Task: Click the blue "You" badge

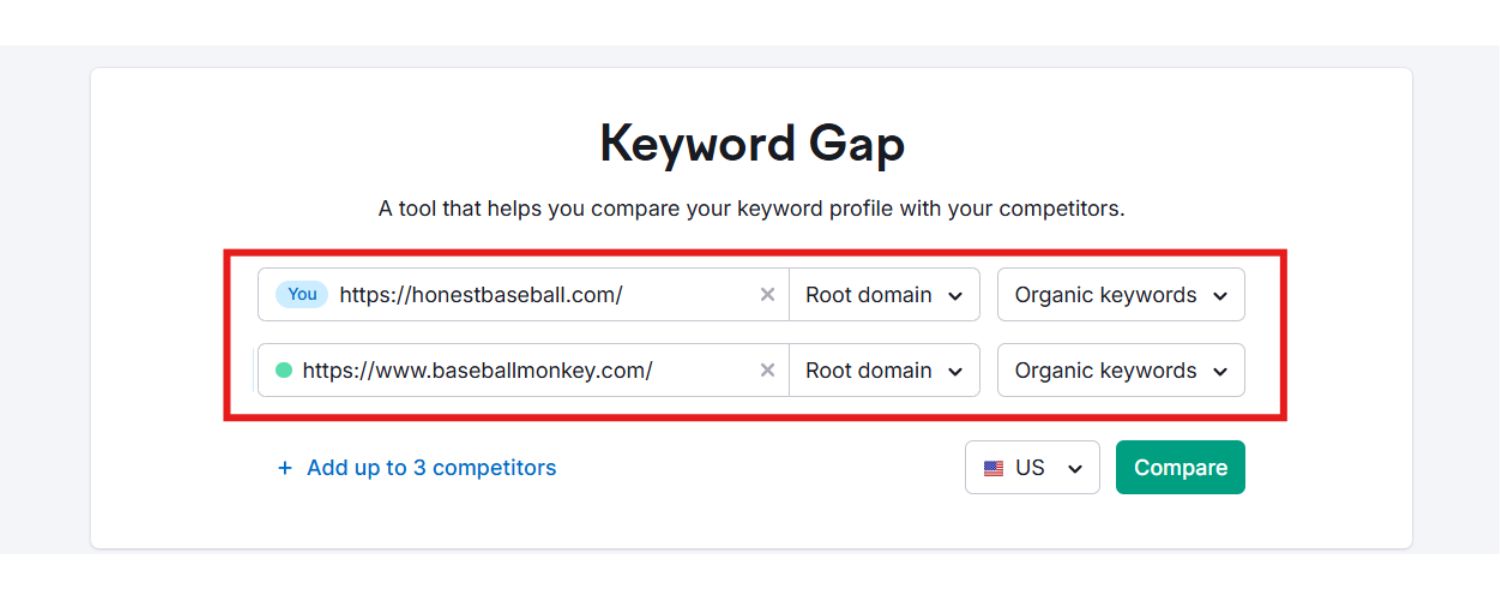Action: click(302, 294)
